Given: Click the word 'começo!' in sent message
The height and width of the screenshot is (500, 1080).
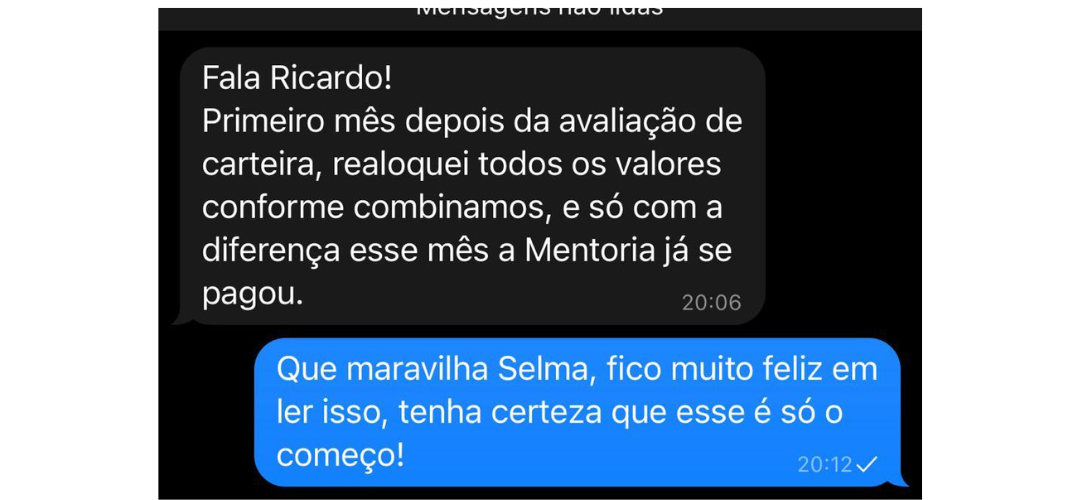Looking at the screenshot, I should [340, 456].
